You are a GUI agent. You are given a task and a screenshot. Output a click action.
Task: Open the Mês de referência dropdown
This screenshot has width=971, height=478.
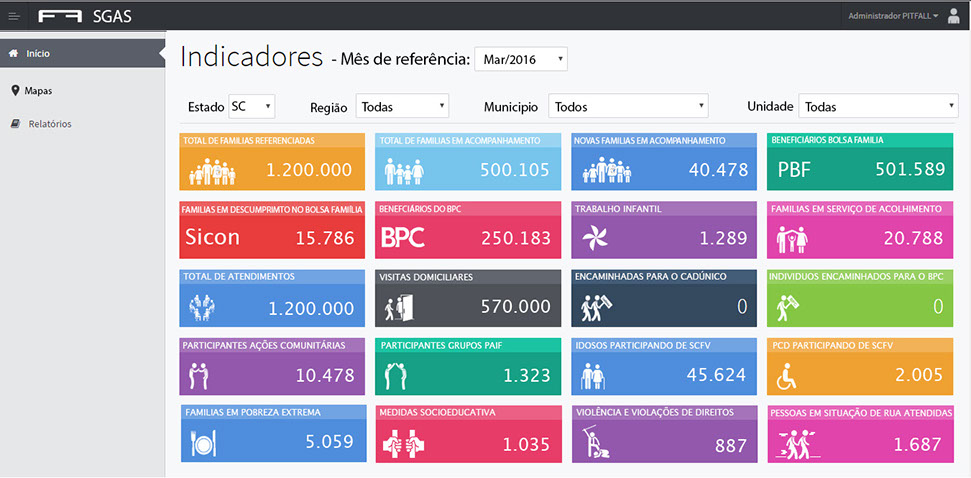pos(520,60)
